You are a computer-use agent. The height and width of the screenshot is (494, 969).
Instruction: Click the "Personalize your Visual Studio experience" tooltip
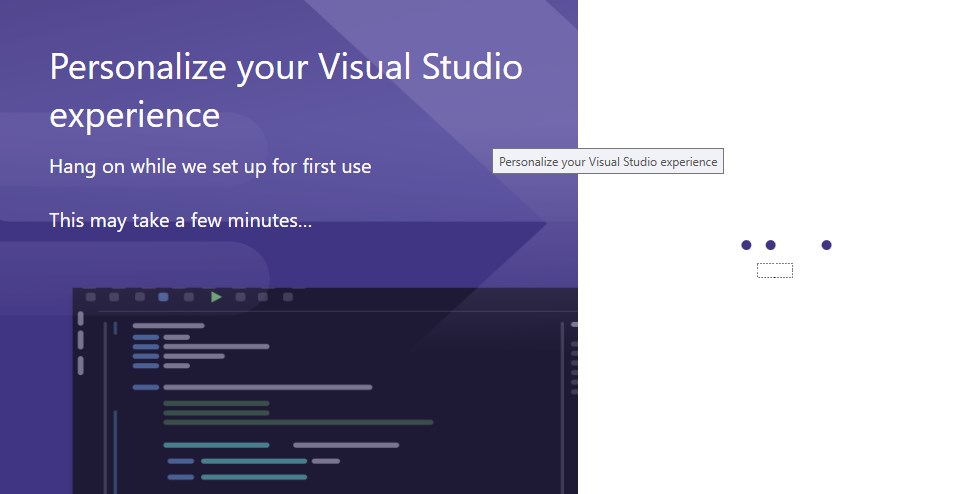(608, 161)
